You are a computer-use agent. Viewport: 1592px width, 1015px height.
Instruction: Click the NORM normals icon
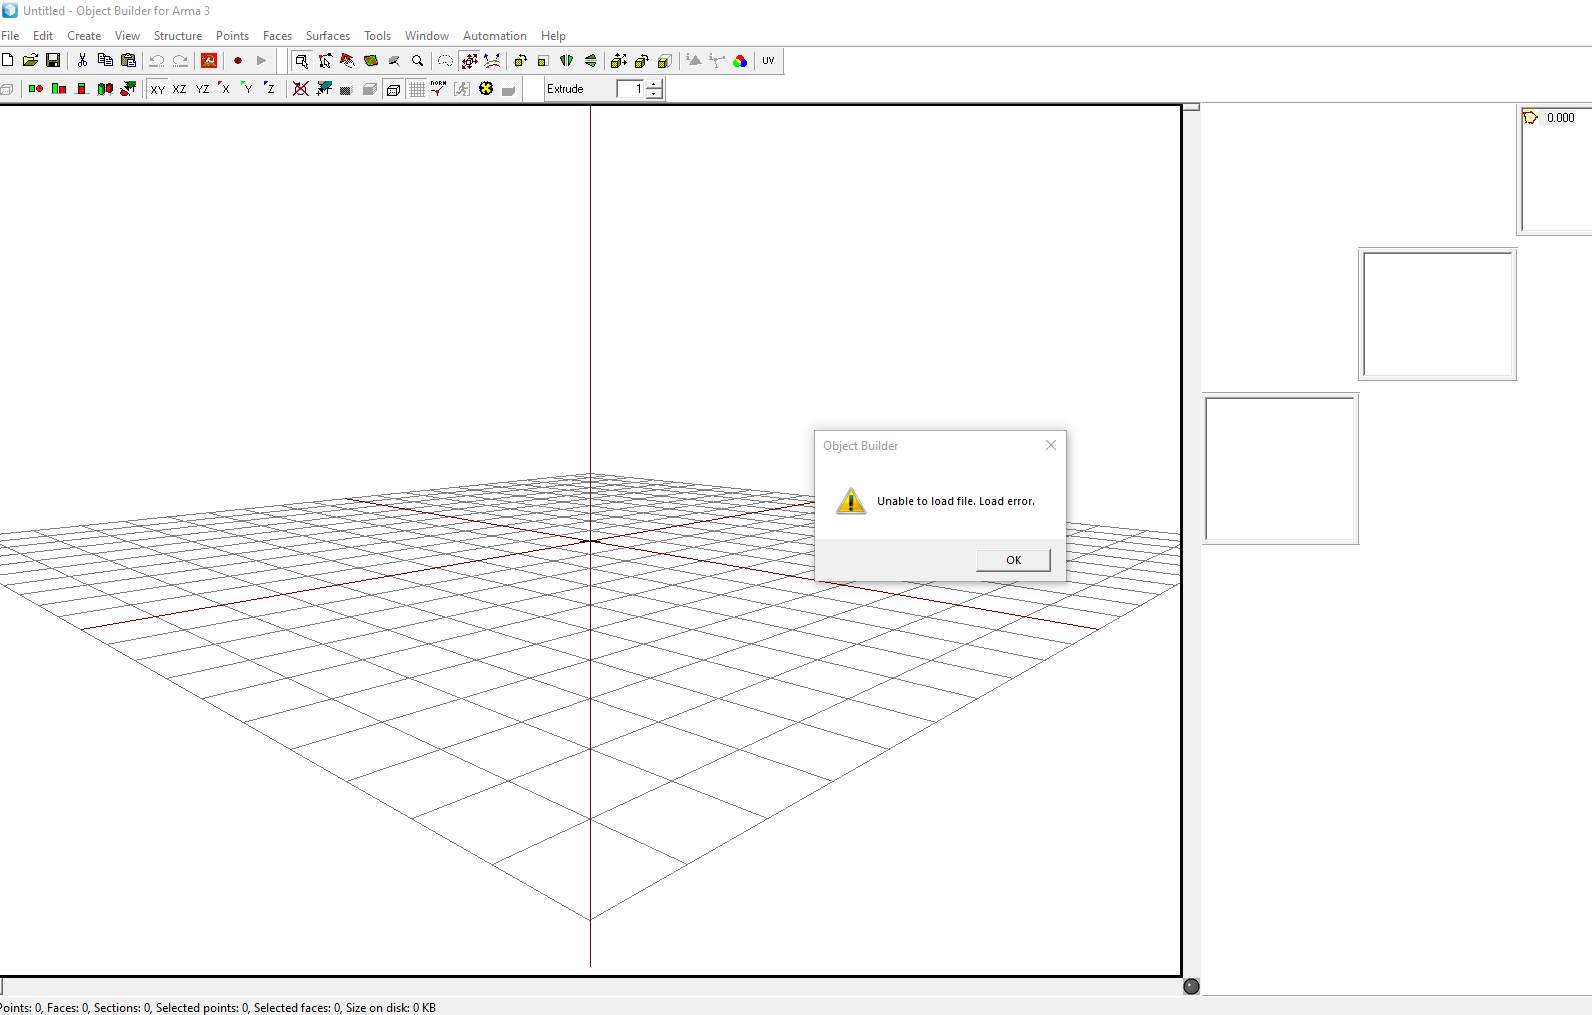point(438,89)
